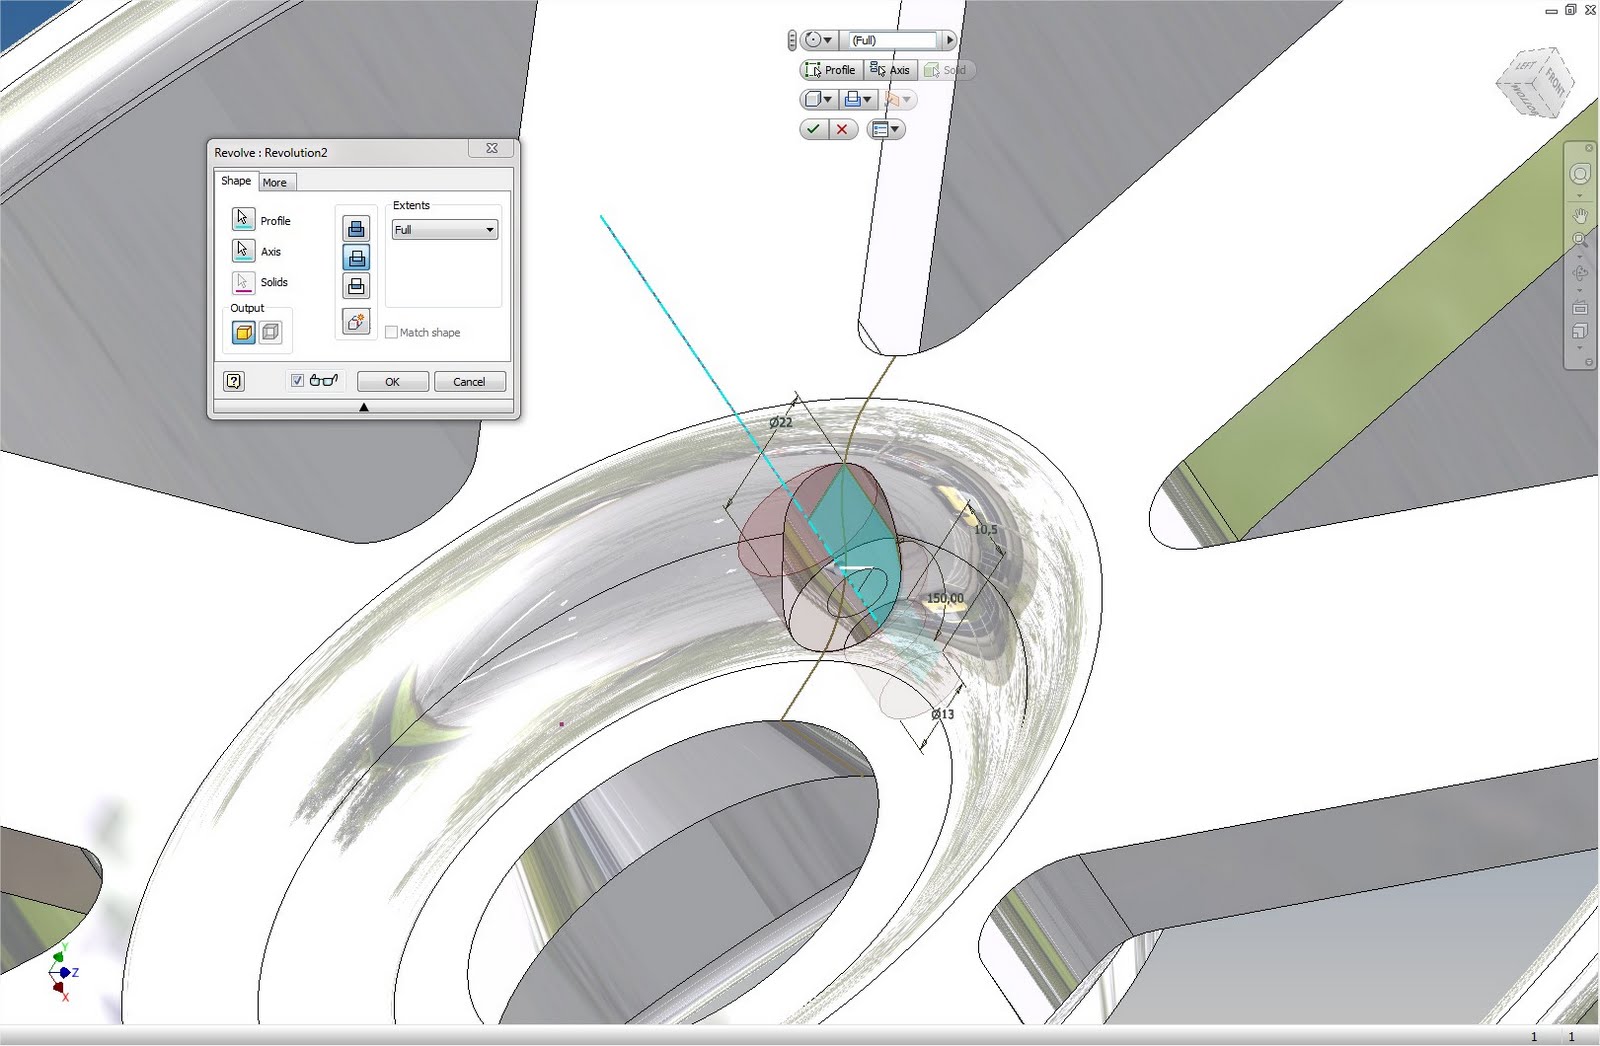Choose the middle Cut operation in Revolve dialog
Viewport: 1600px width, 1046px height.
point(356,257)
